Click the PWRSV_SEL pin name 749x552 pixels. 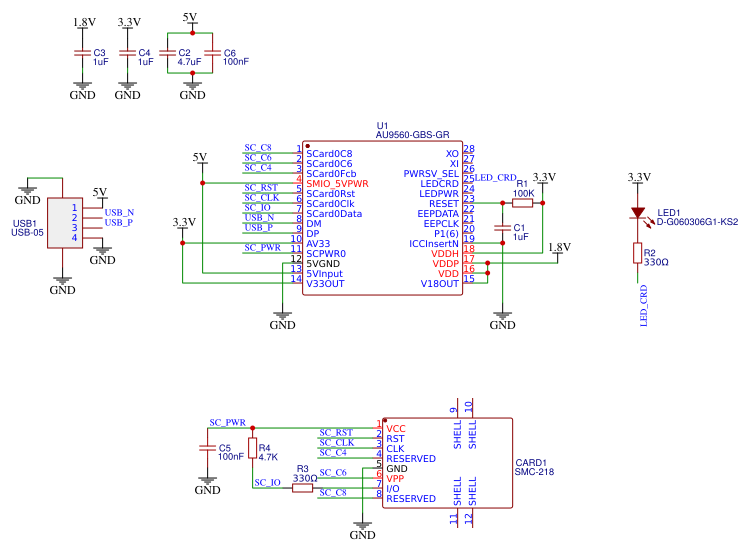pos(431,174)
